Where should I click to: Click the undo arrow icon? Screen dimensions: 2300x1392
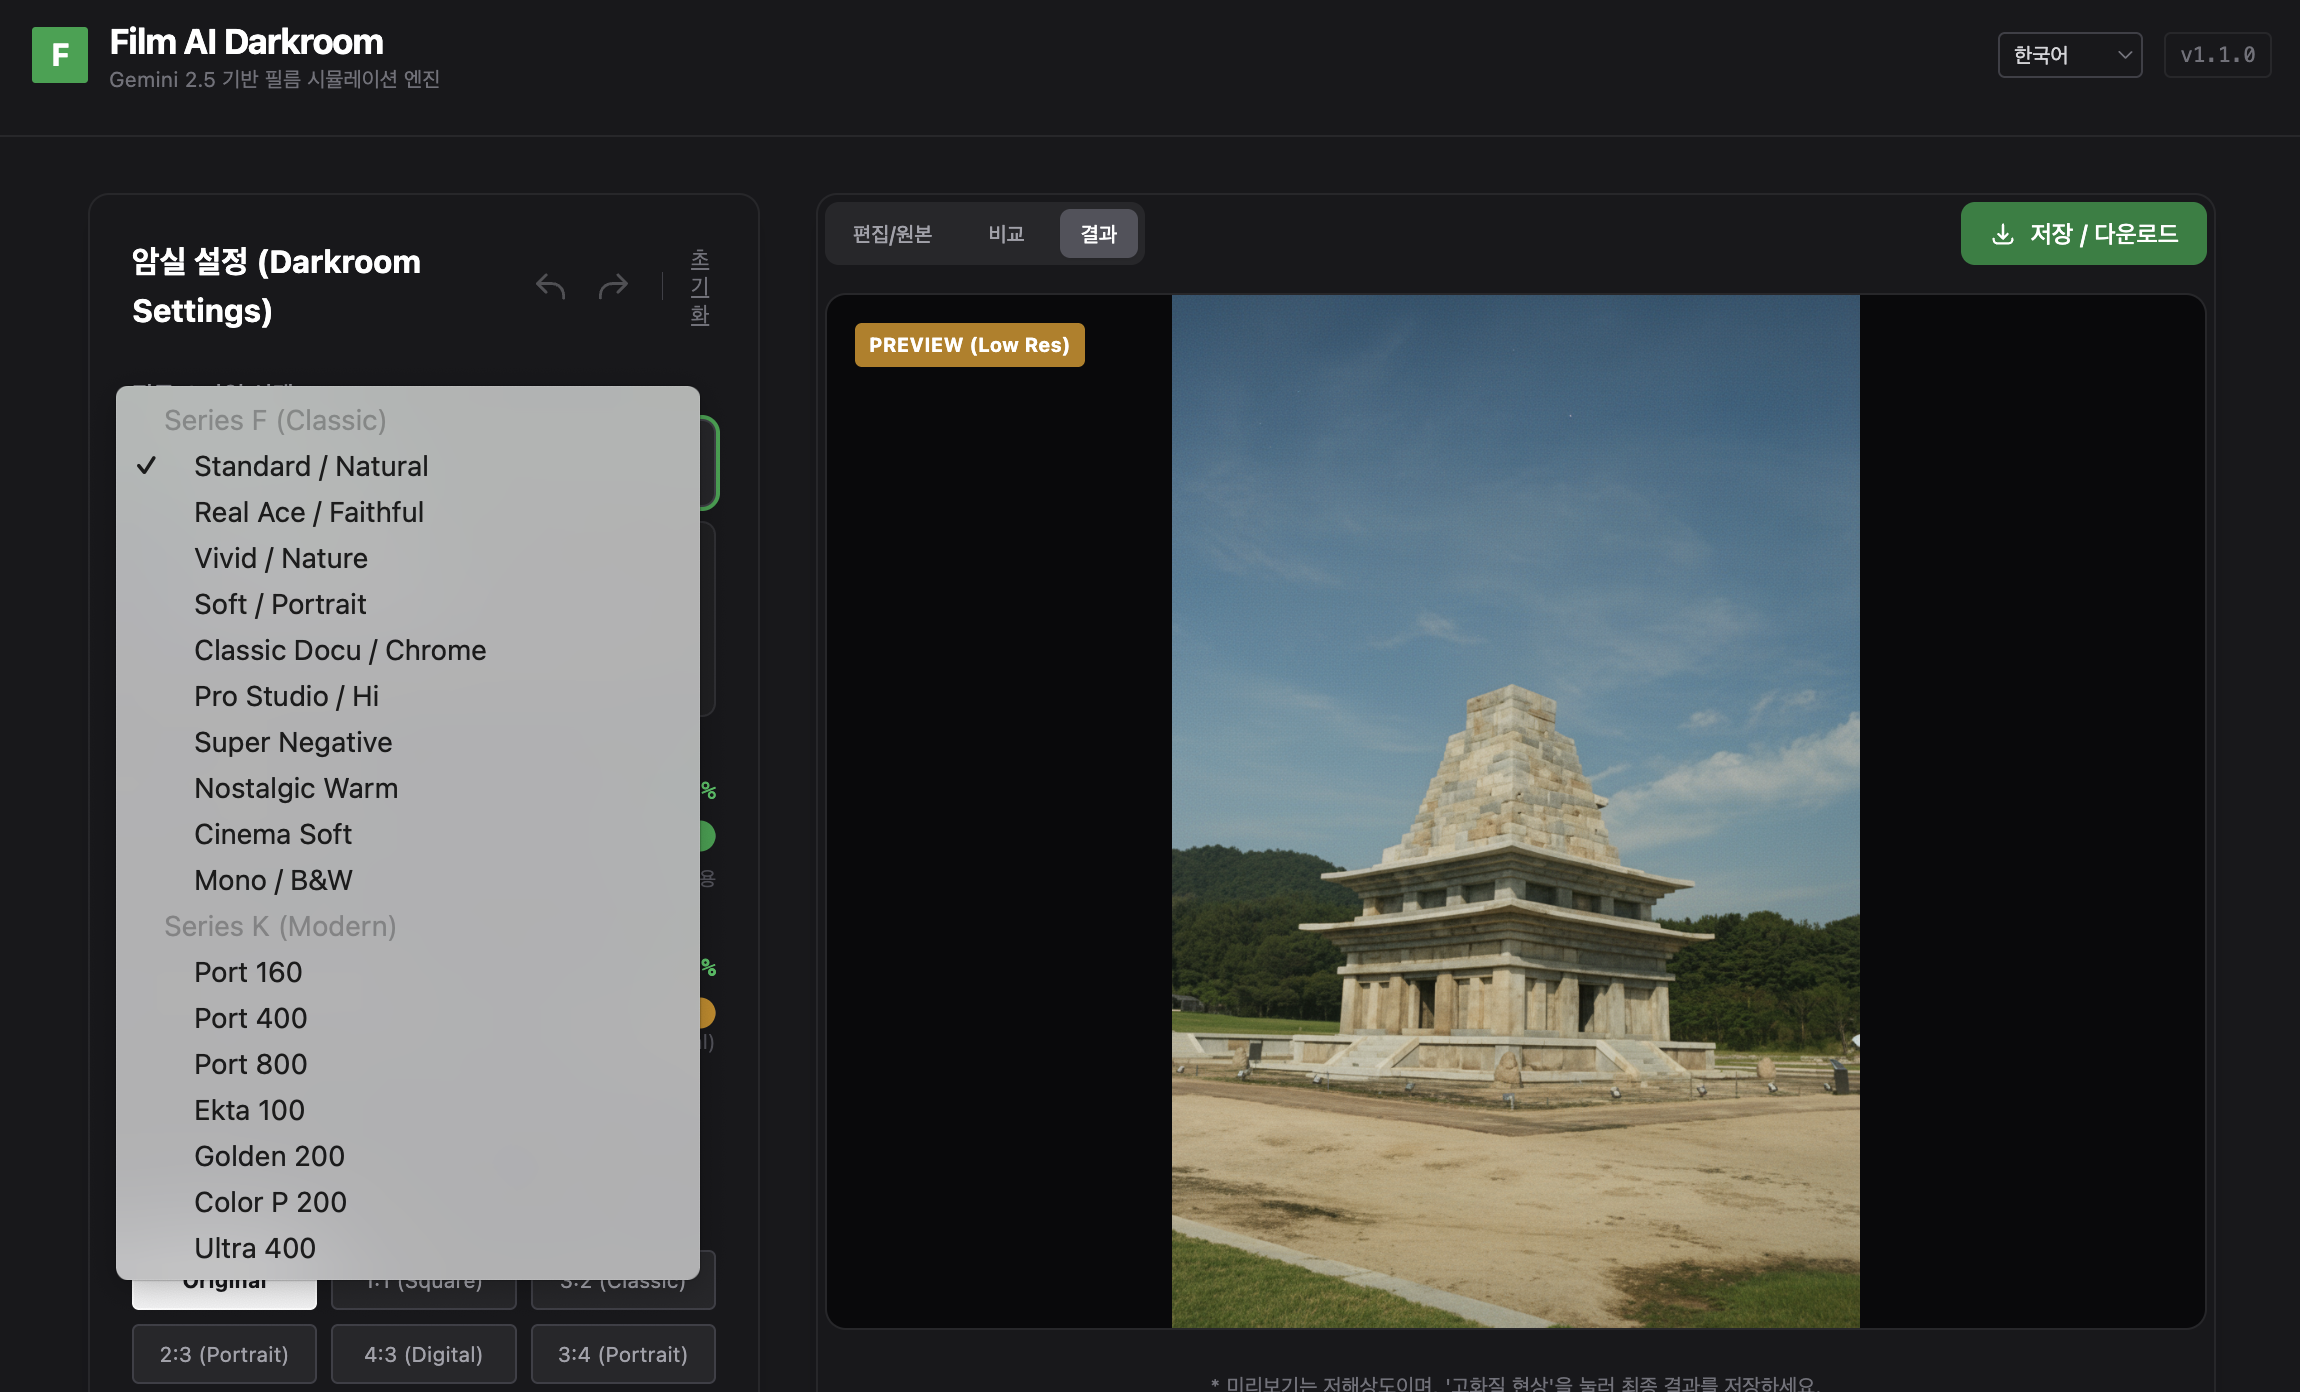click(550, 286)
